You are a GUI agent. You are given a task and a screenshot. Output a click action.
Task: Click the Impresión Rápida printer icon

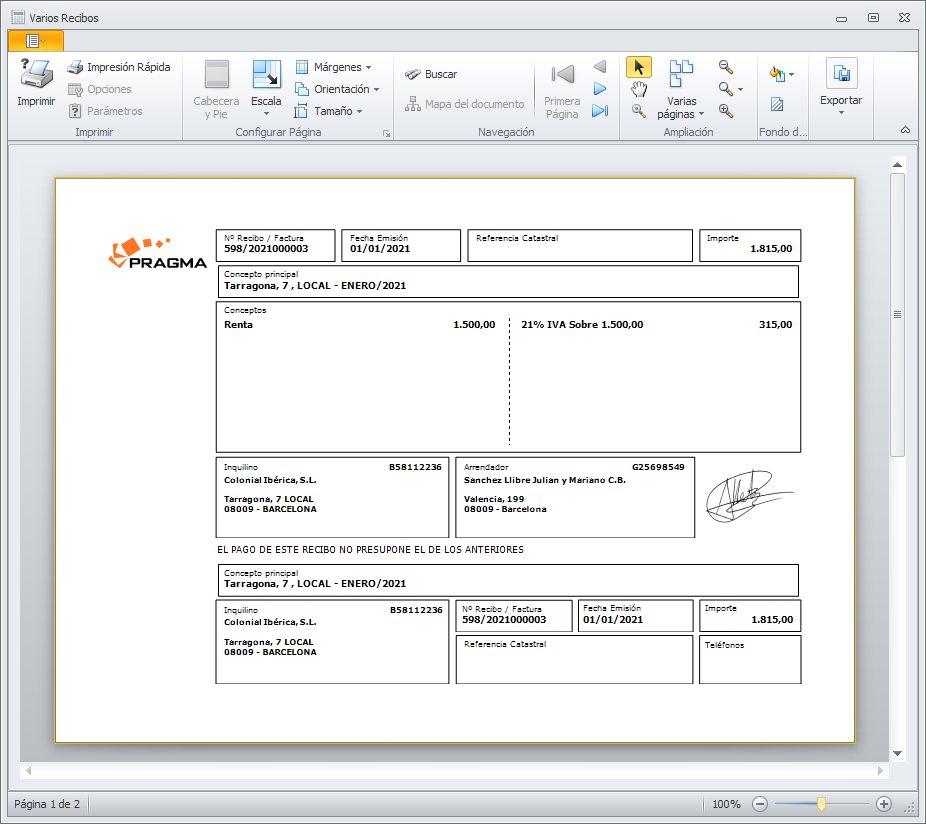click(x=75, y=67)
